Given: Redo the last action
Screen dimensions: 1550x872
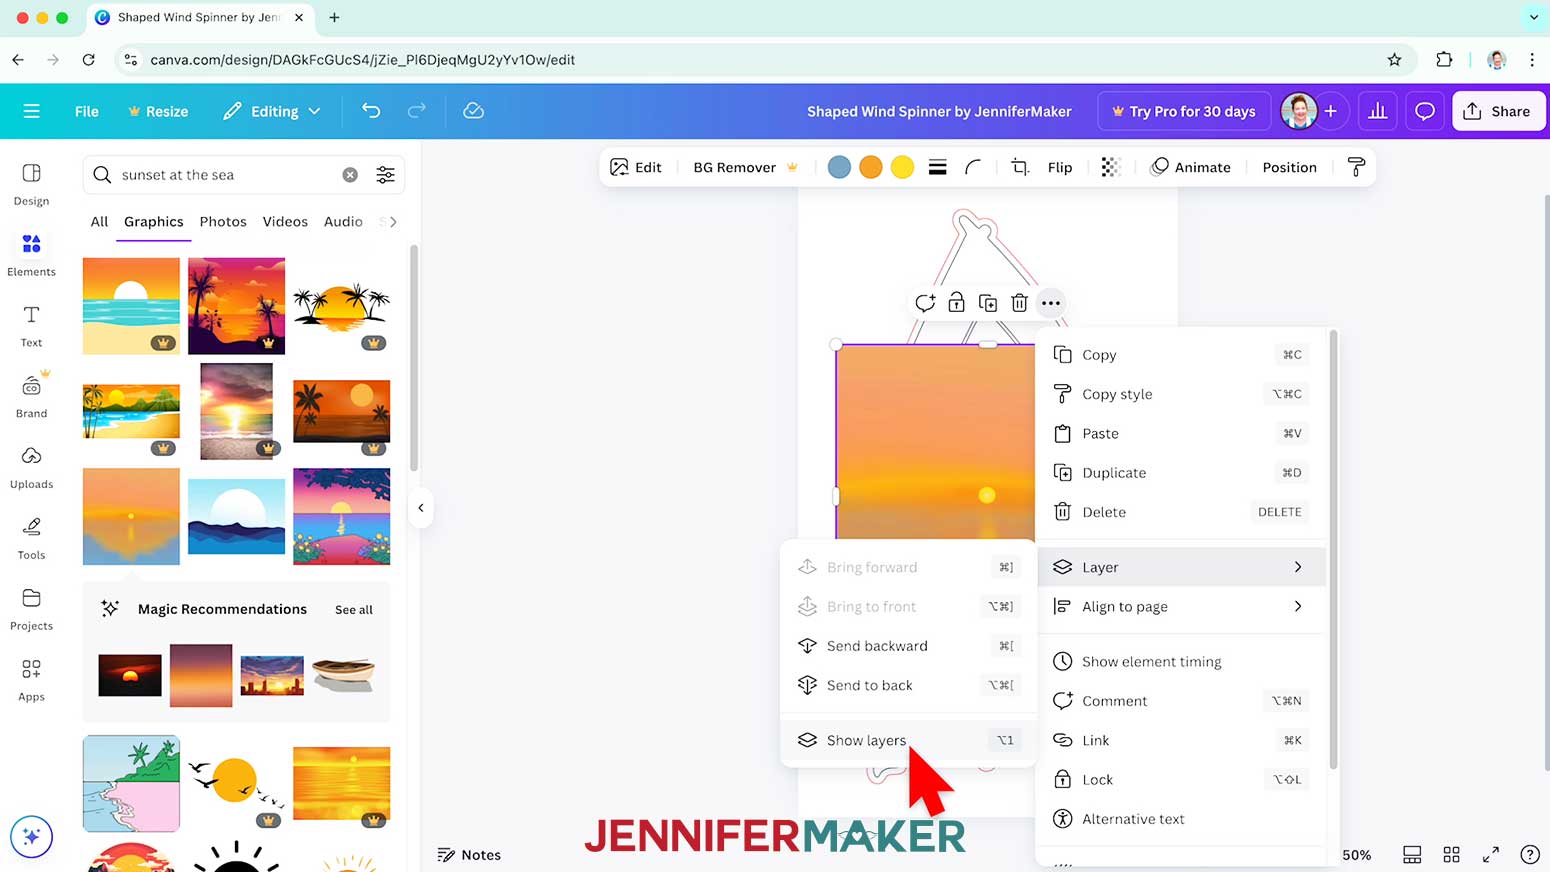Looking at the screenshot, I should point(417,111).
